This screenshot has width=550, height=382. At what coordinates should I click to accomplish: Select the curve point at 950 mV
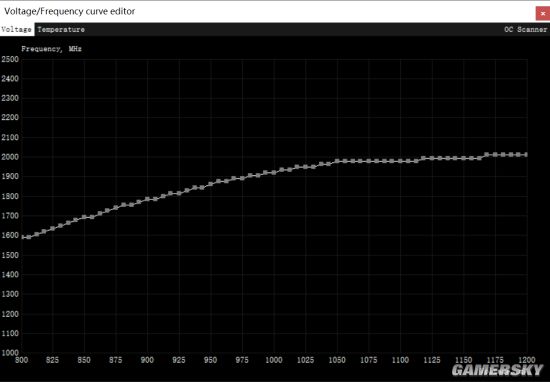click(x=211, y=184)
